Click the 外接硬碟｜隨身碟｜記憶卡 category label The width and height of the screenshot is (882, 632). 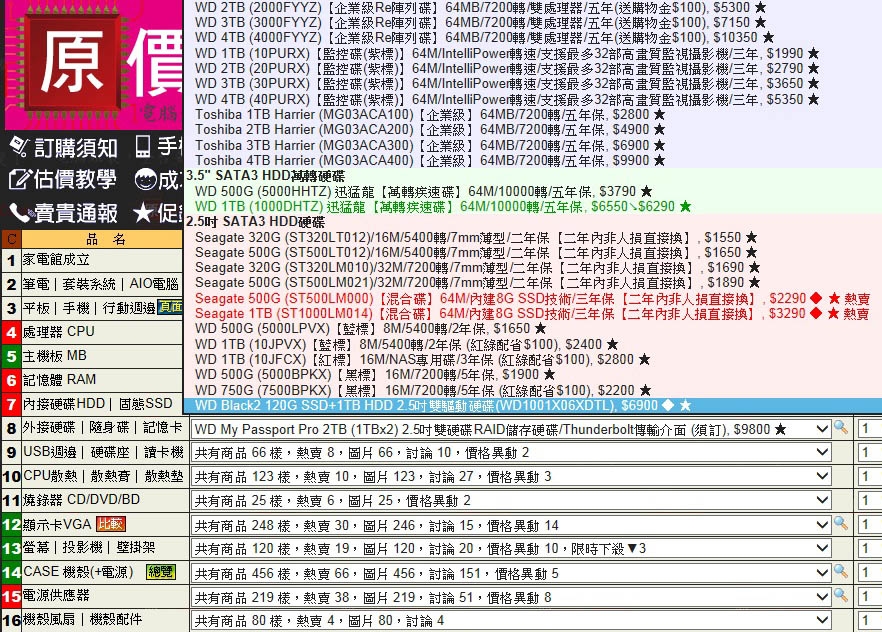[x=102, y=427]
